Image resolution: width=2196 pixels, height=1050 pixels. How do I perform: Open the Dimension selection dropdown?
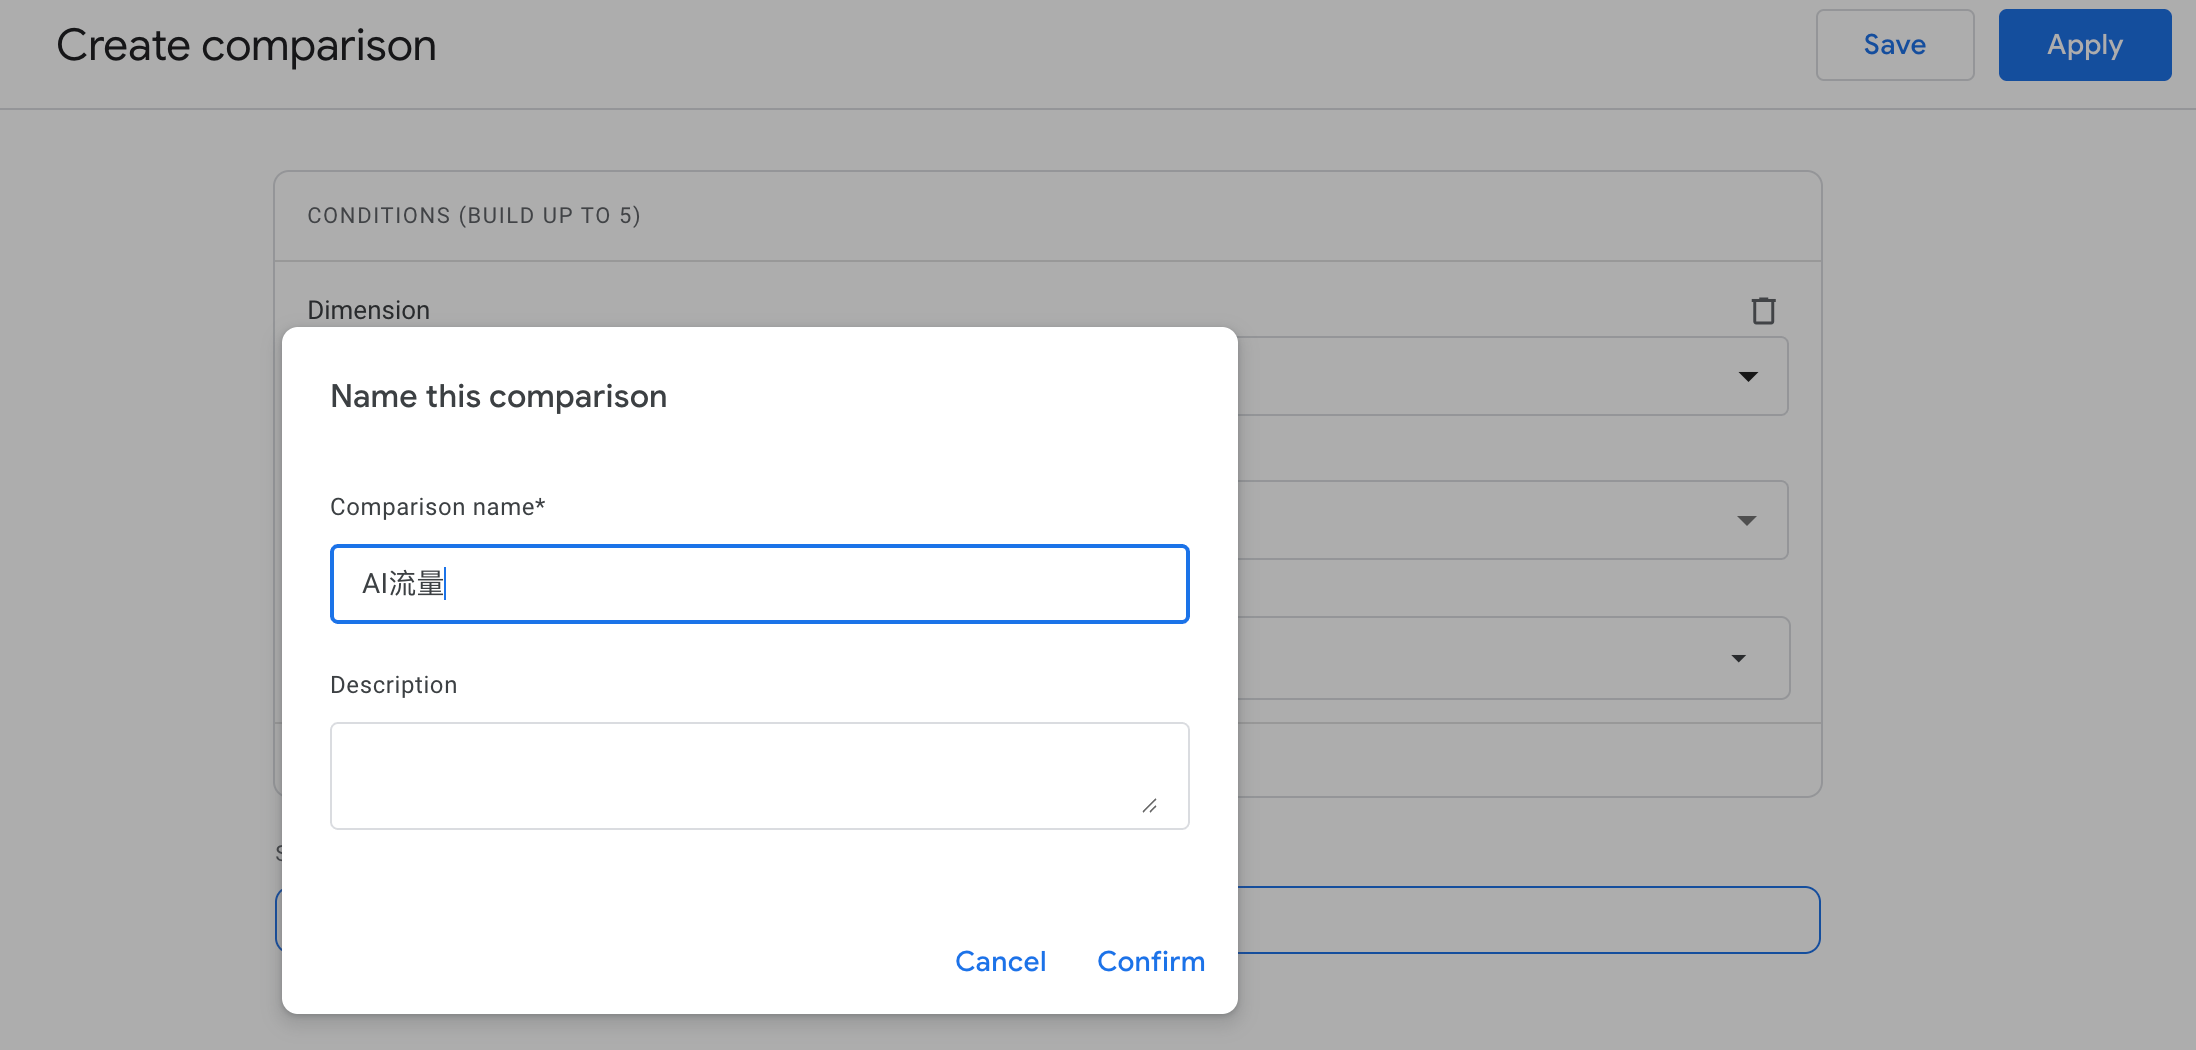tap(1748, 376)
